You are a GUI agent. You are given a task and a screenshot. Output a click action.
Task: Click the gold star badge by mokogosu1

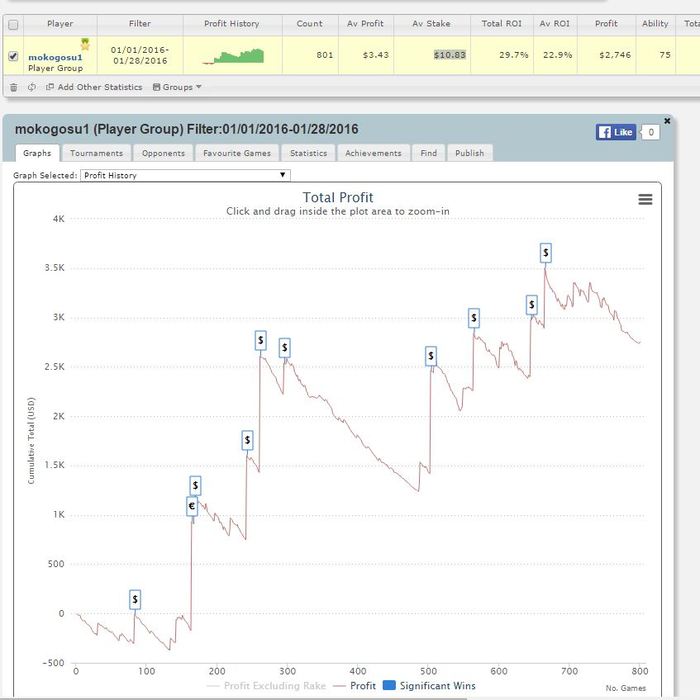[x=85, y=44]
